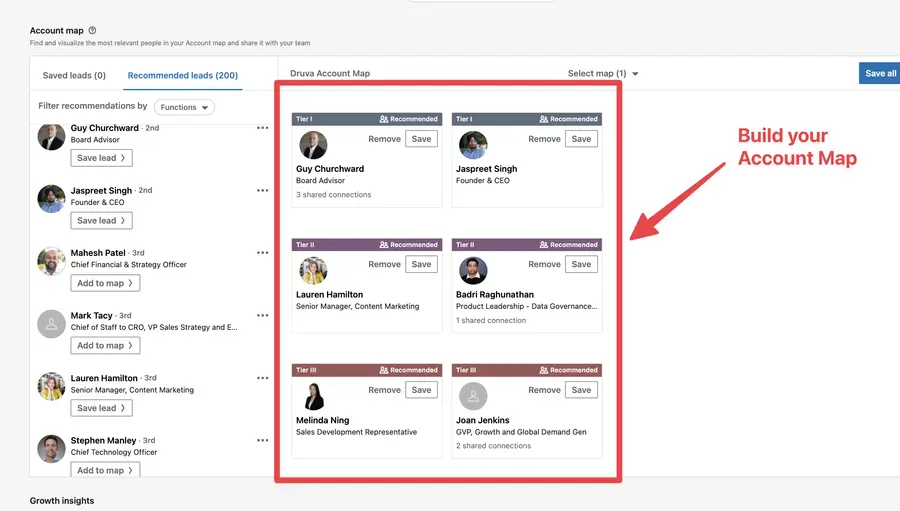Click Recommended icon on Lauren Hamilton card
The height and width of the screenshot is (511, 900).
(383, 245)
